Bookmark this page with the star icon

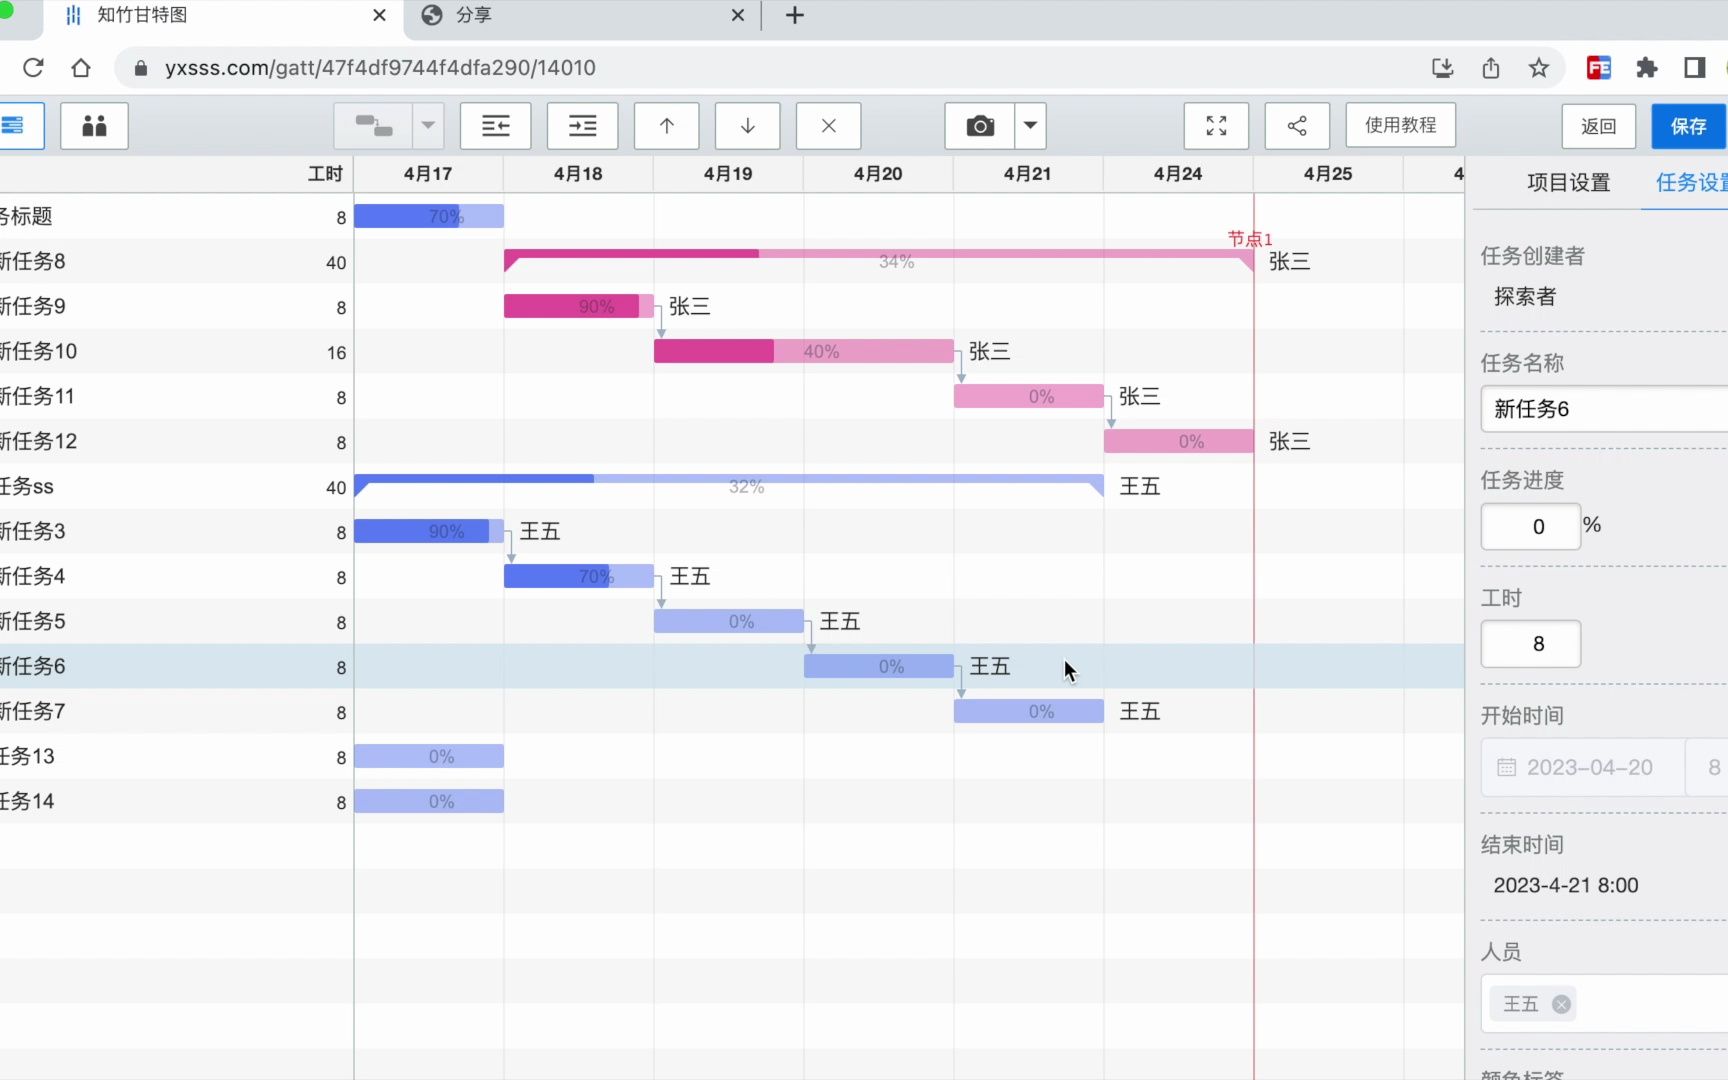pyautogui.click(x=1539, y=68)
